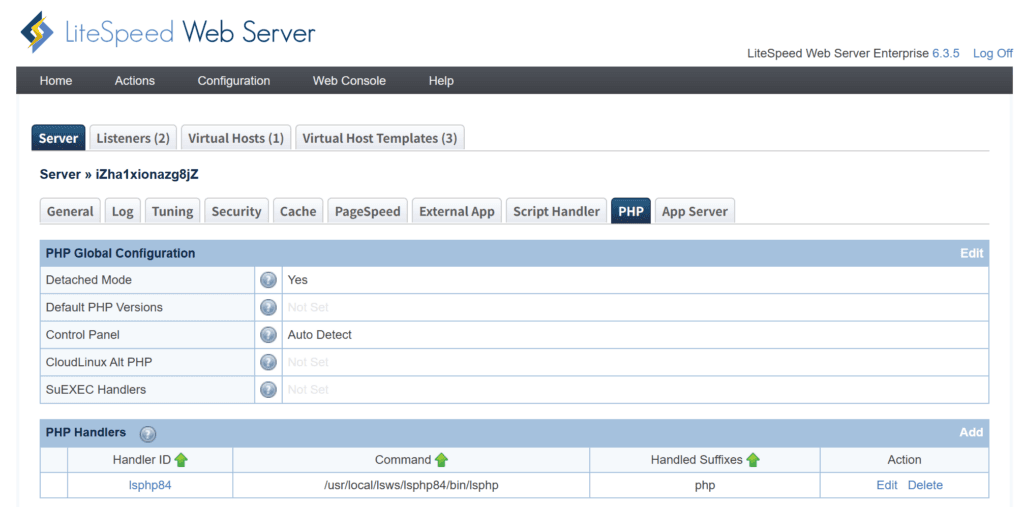Open help for Control Panel setting
This screenshot has width=1024, height=507.
(x=268, y=335)
